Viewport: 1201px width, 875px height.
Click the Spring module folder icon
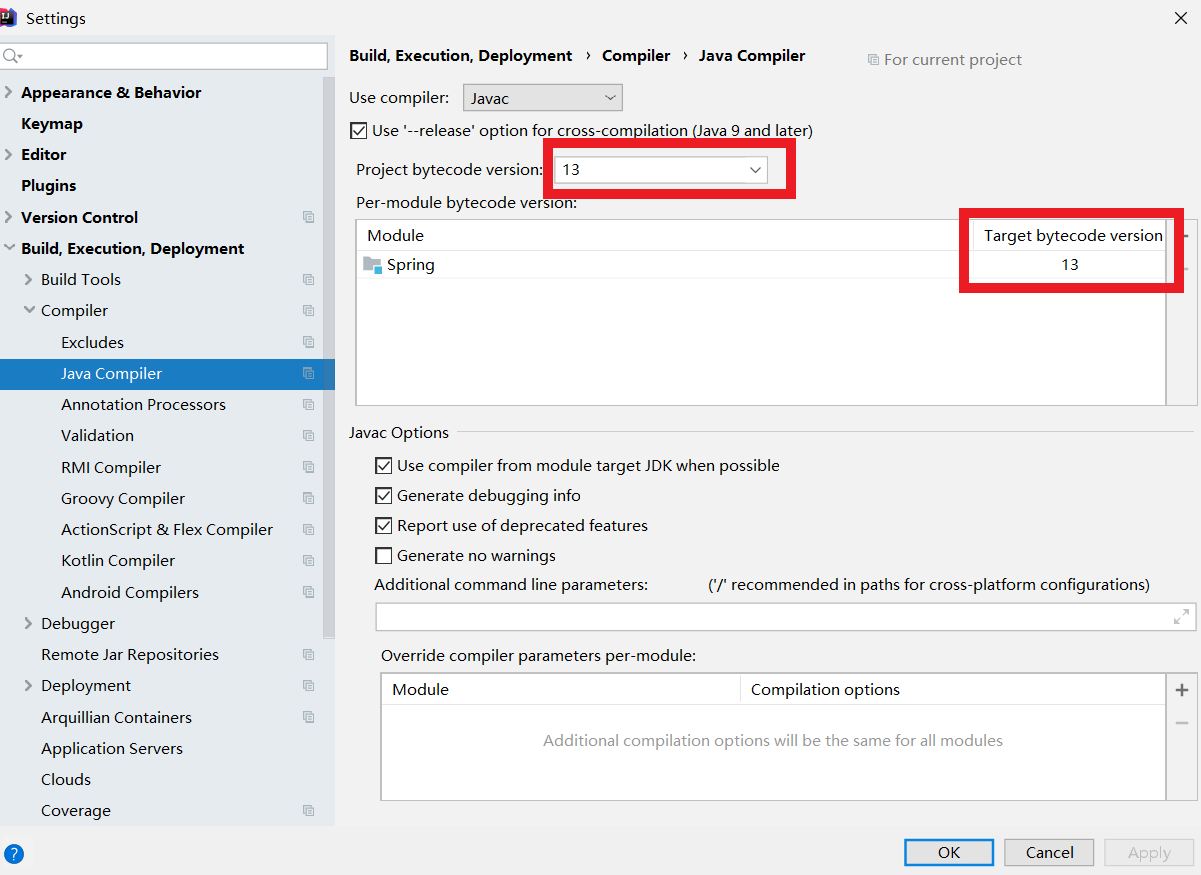click(x=372, y=265)
